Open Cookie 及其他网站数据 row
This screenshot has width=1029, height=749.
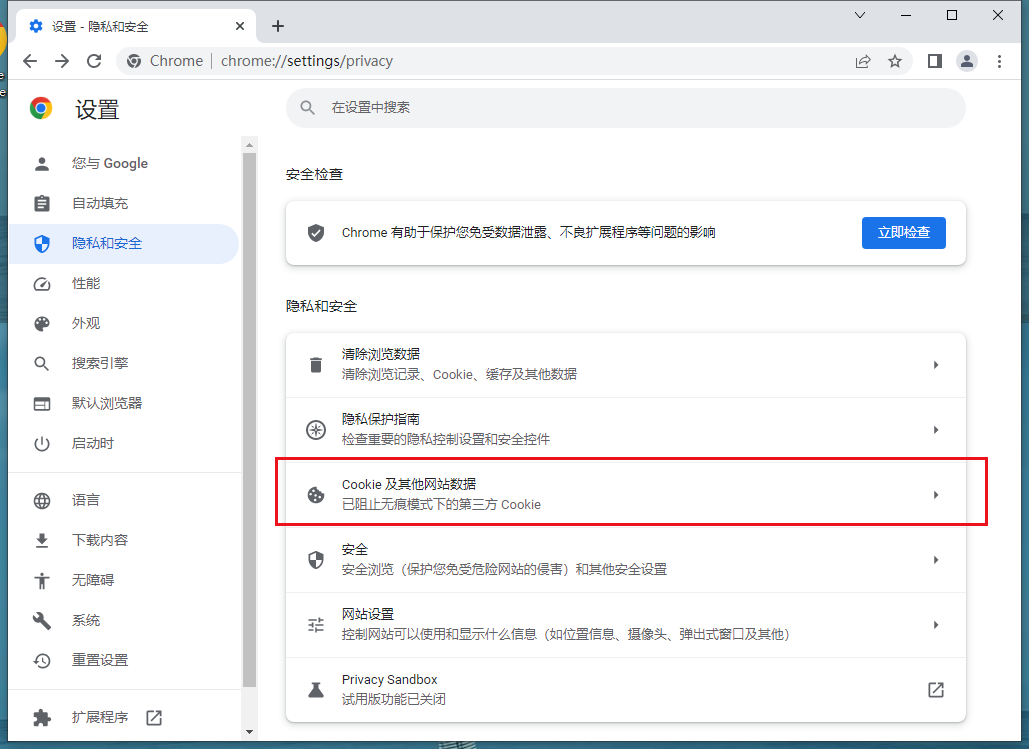coord(625,494)
